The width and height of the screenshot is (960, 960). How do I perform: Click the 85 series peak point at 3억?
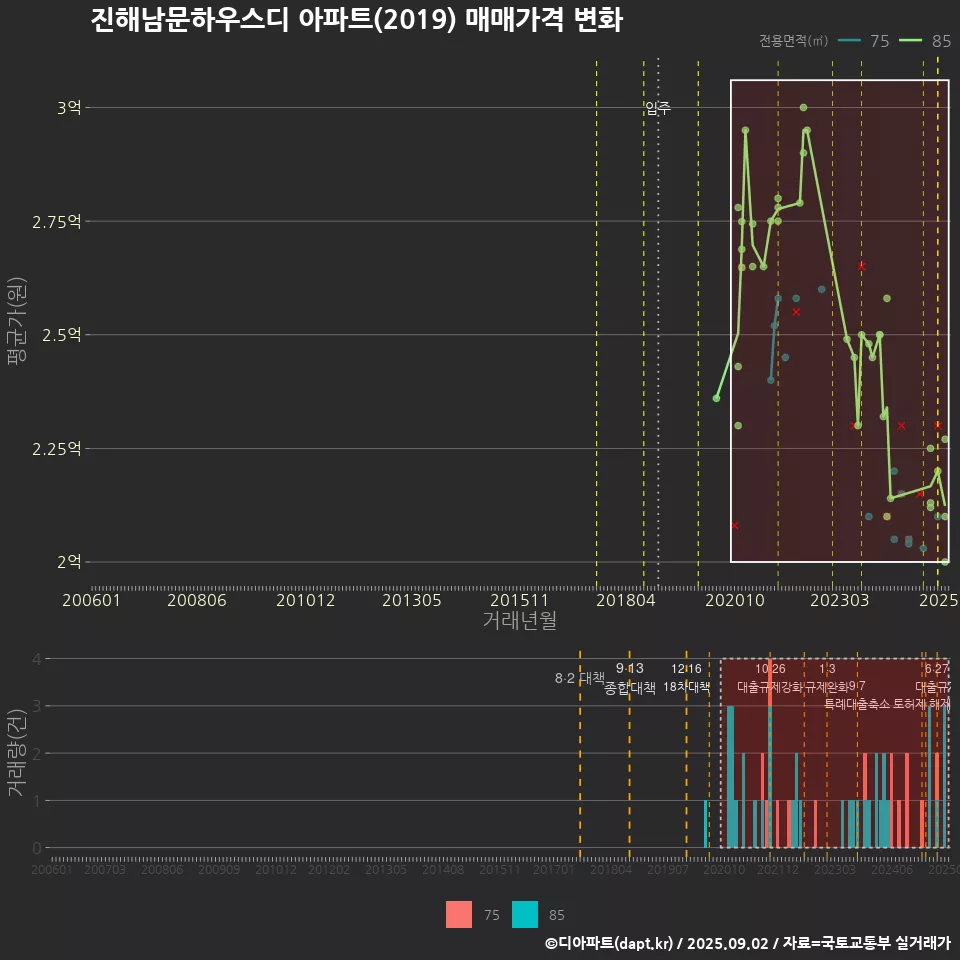tap(803, 108)
